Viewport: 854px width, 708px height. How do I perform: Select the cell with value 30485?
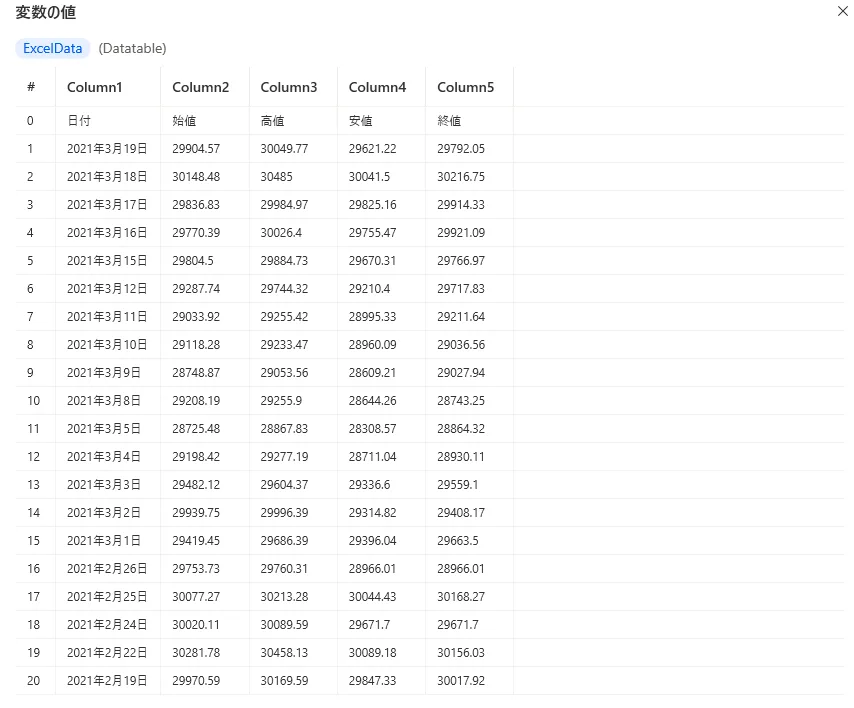[276, 177]
